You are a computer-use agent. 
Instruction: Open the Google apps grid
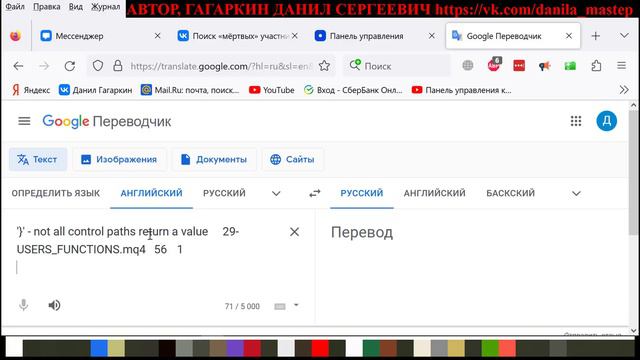[x=576, y=121]
